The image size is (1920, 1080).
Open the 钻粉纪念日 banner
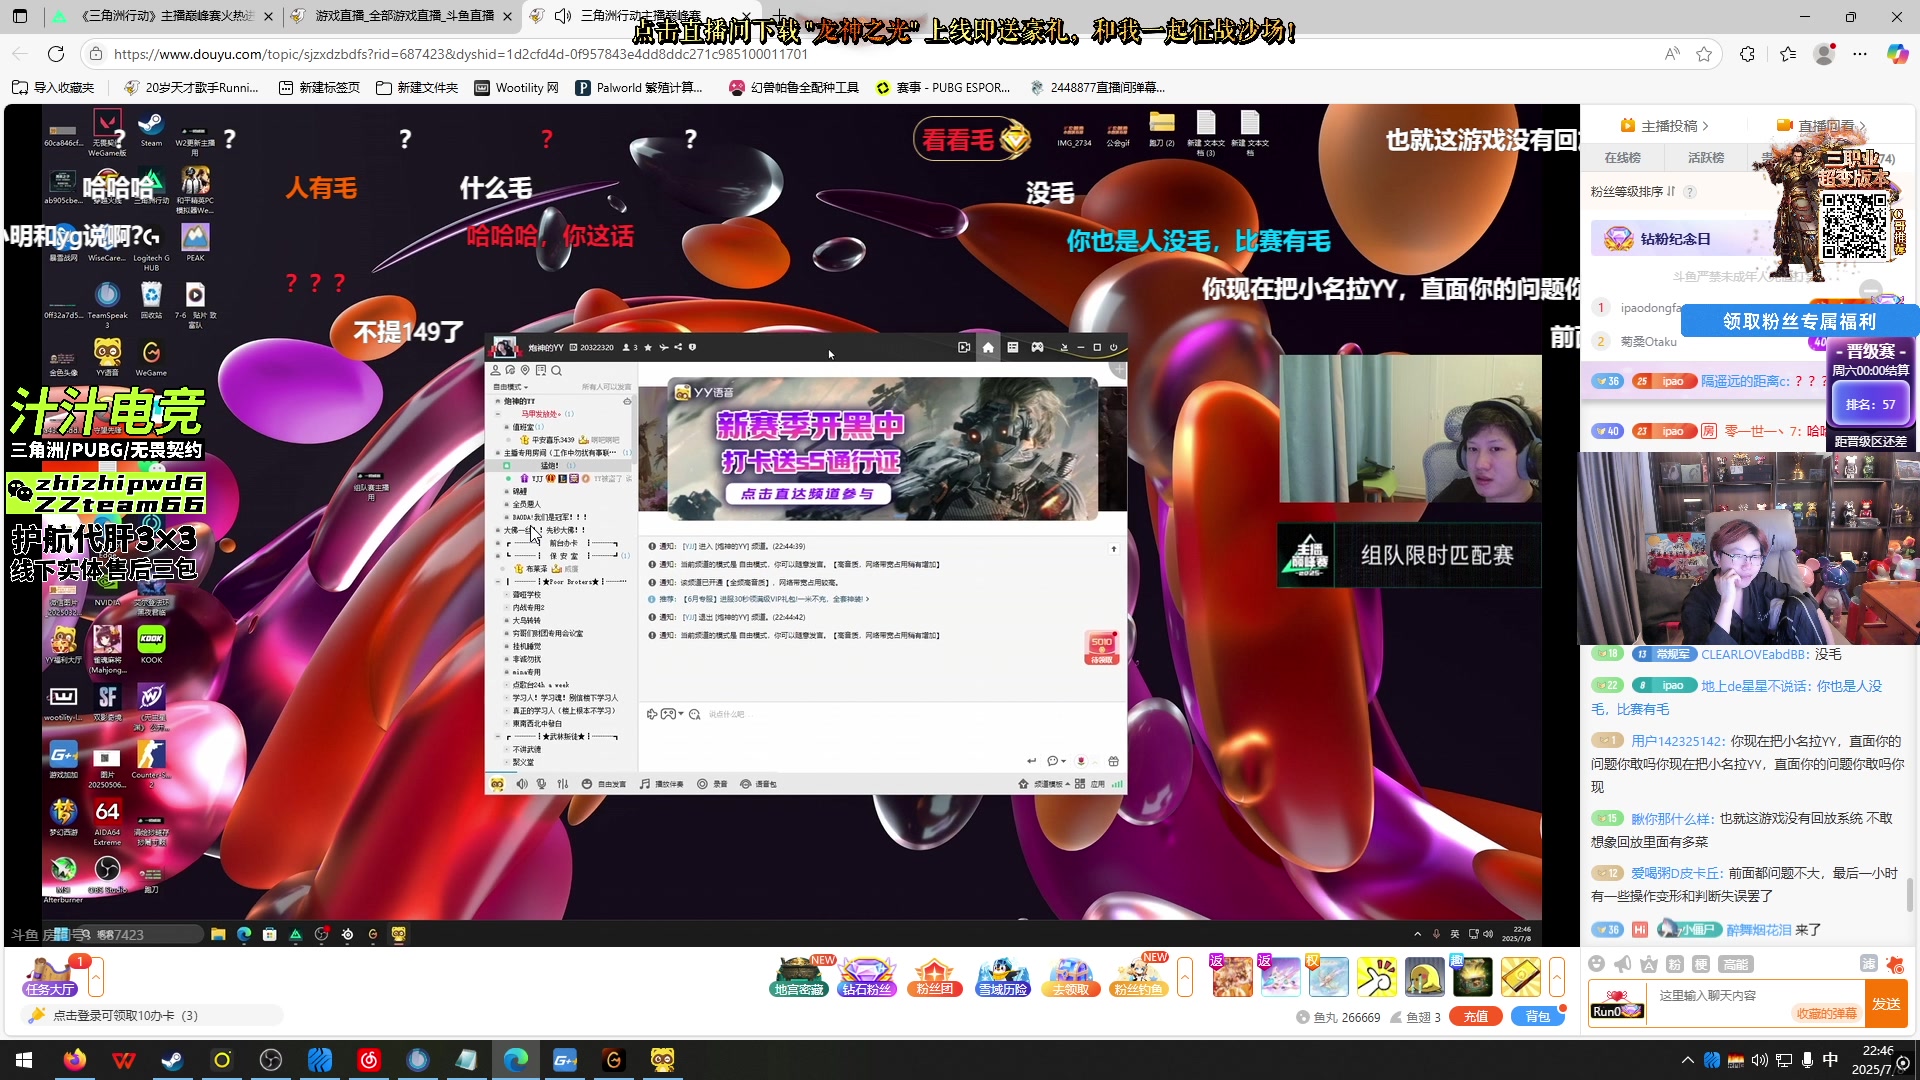tap(1680, 239)
